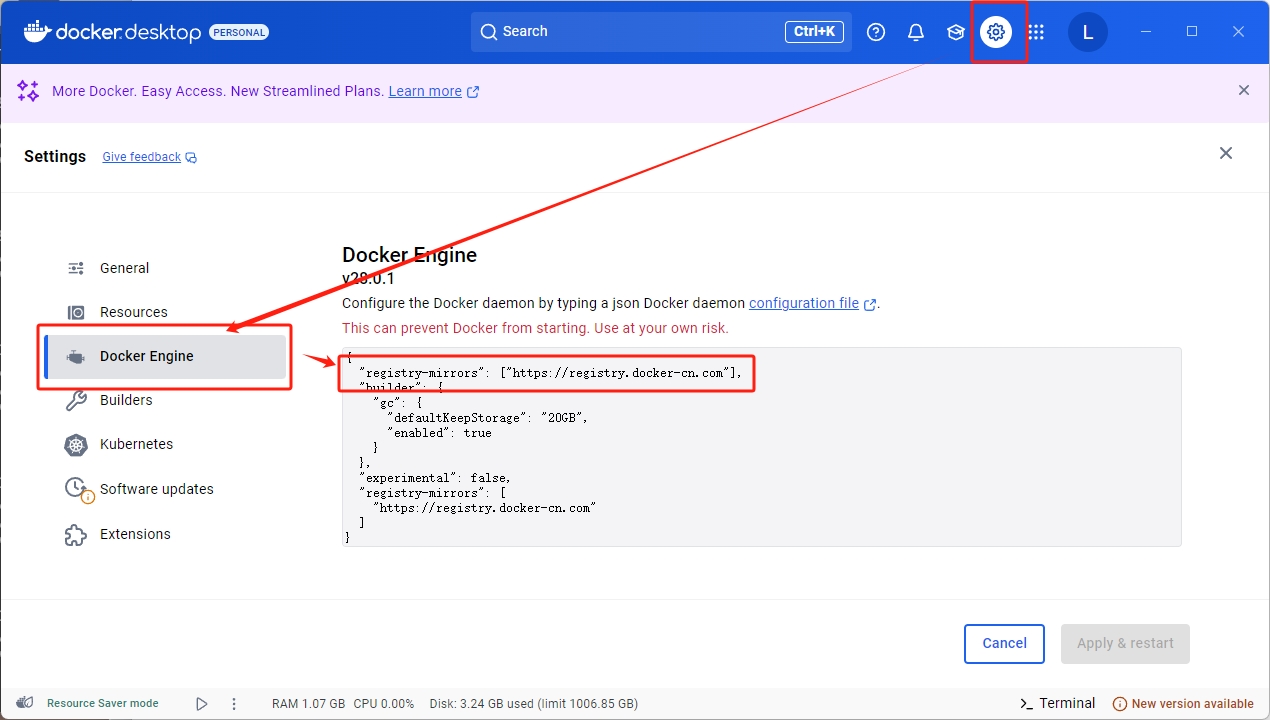Viewport: 1270px width, 720px height.
Task: Click the RAM 1.07 GB status readout
Action: (x=308, y=704)
